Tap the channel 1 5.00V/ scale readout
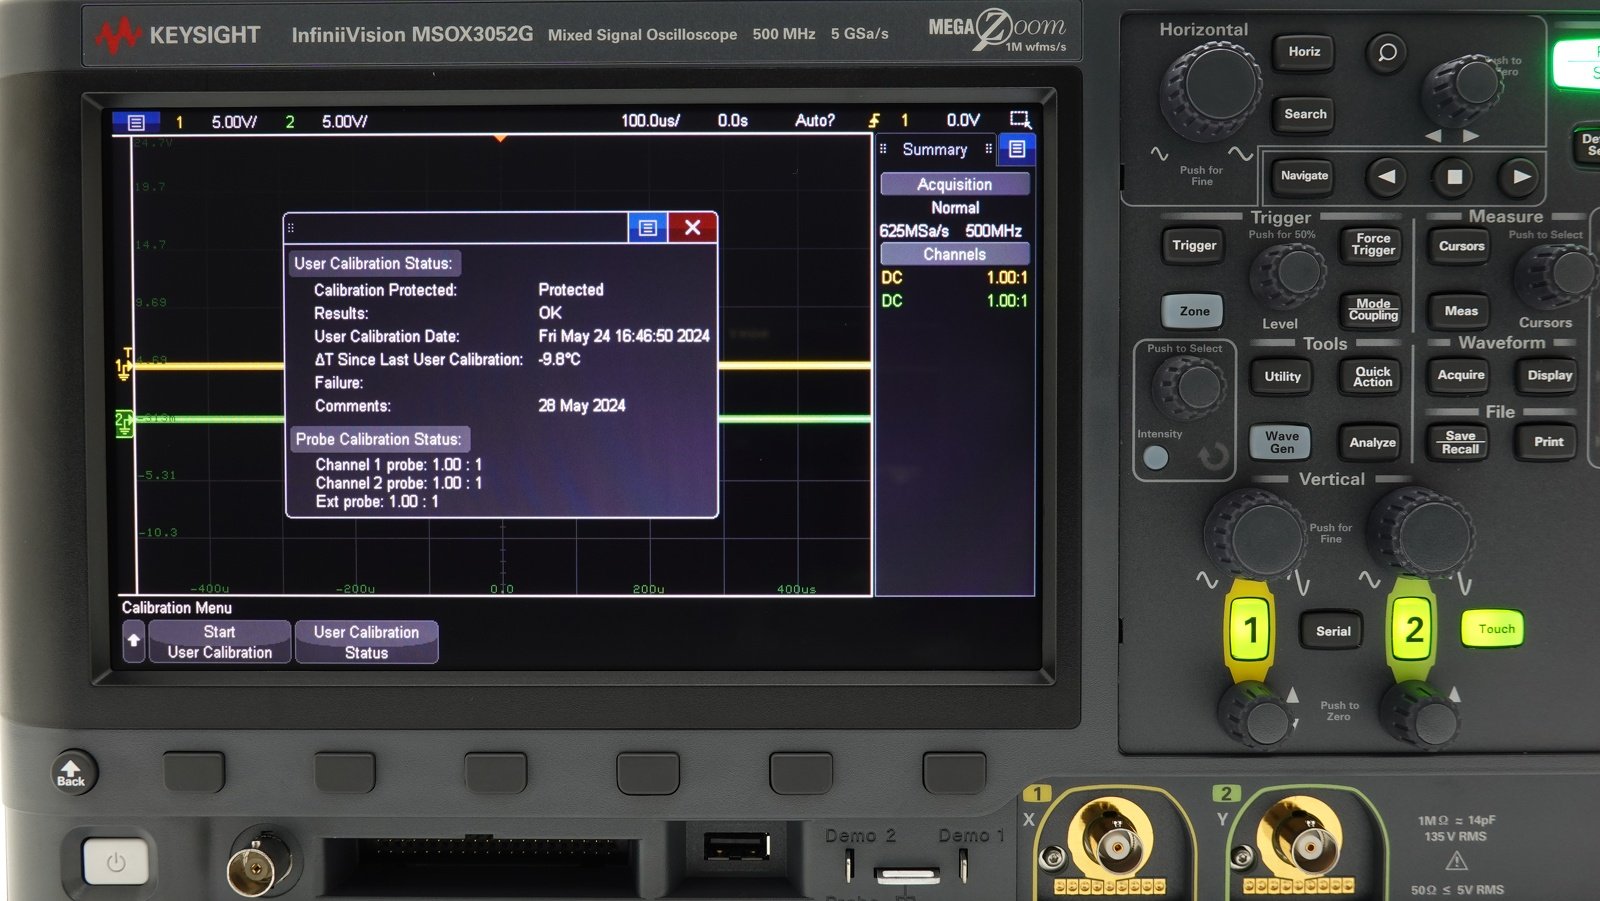Image resolution: width=1600 pixels, height=901 pixels. pyautogui.click(x=234, y=122)
